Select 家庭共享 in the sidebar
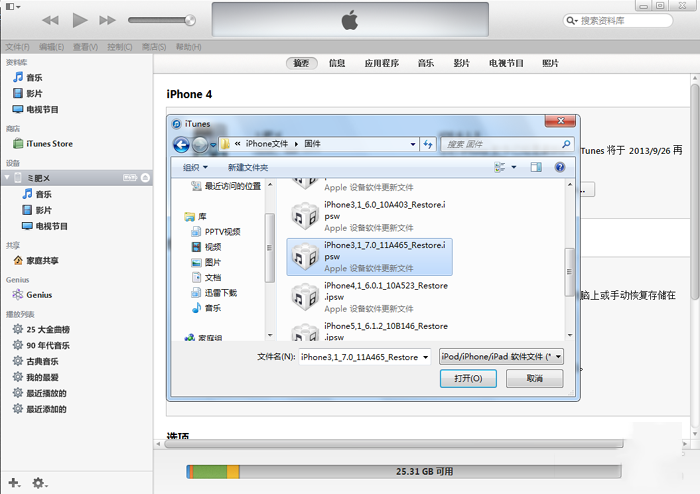Image resolution: width=700 pixels, height=494 pixels. (42, 261)
